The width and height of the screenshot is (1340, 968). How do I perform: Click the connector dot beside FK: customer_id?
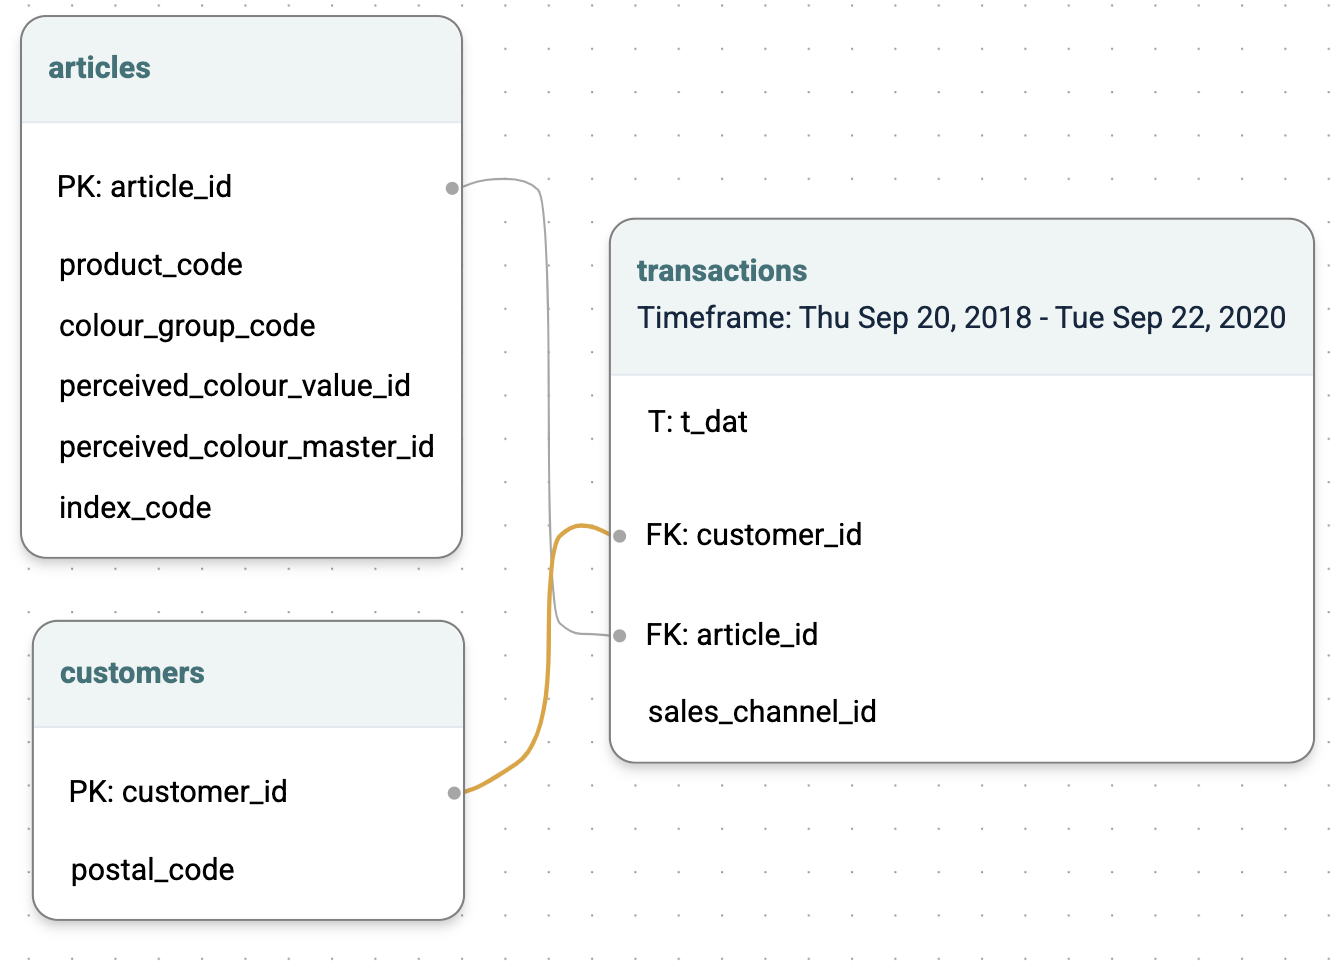pyautogui.click(x=620, y=536)
